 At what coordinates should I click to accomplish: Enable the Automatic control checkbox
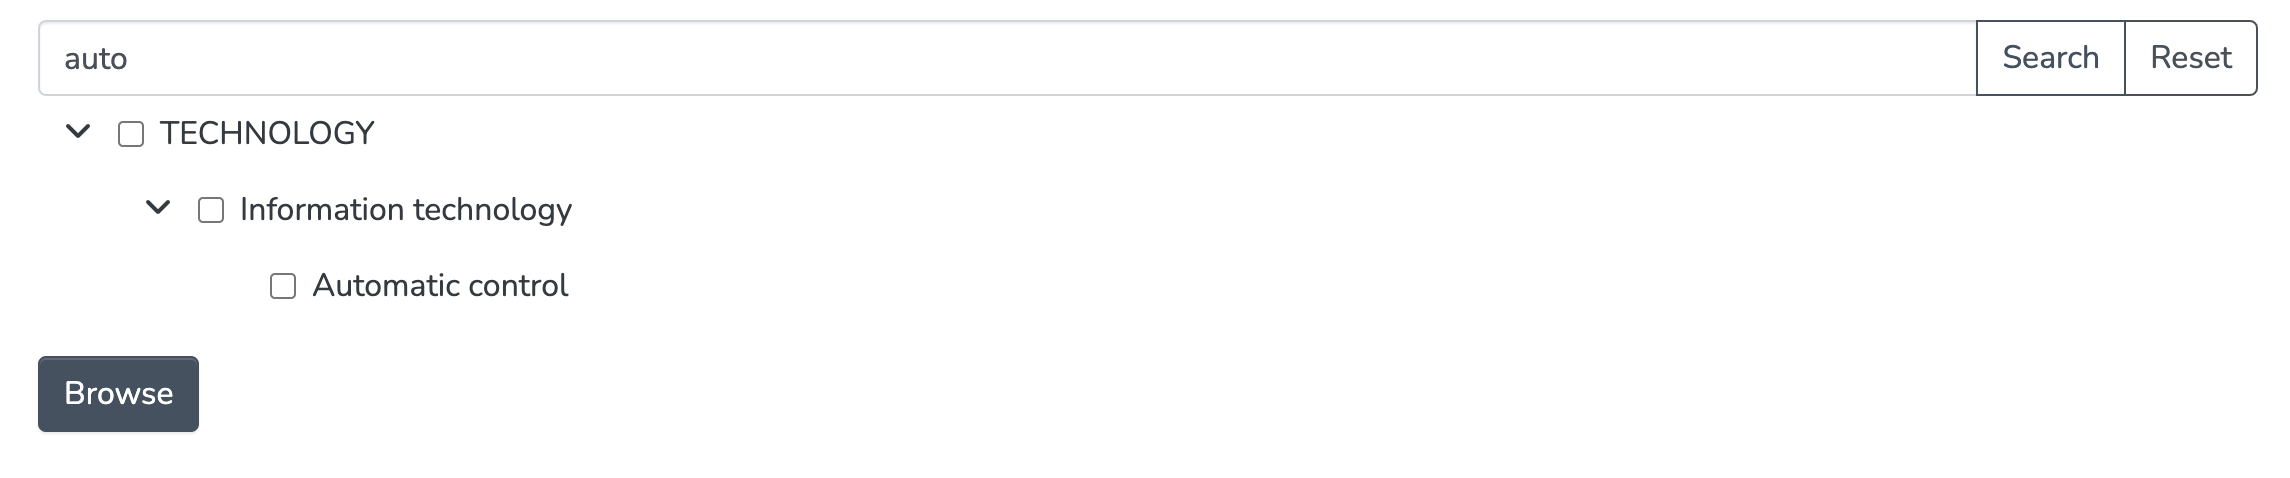pos(283,287)
